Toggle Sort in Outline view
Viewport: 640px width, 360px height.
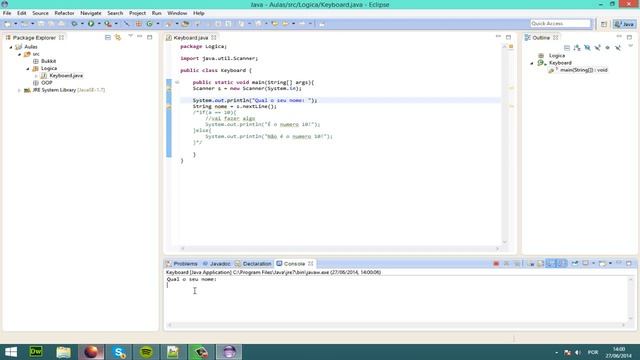coord(577,48)
